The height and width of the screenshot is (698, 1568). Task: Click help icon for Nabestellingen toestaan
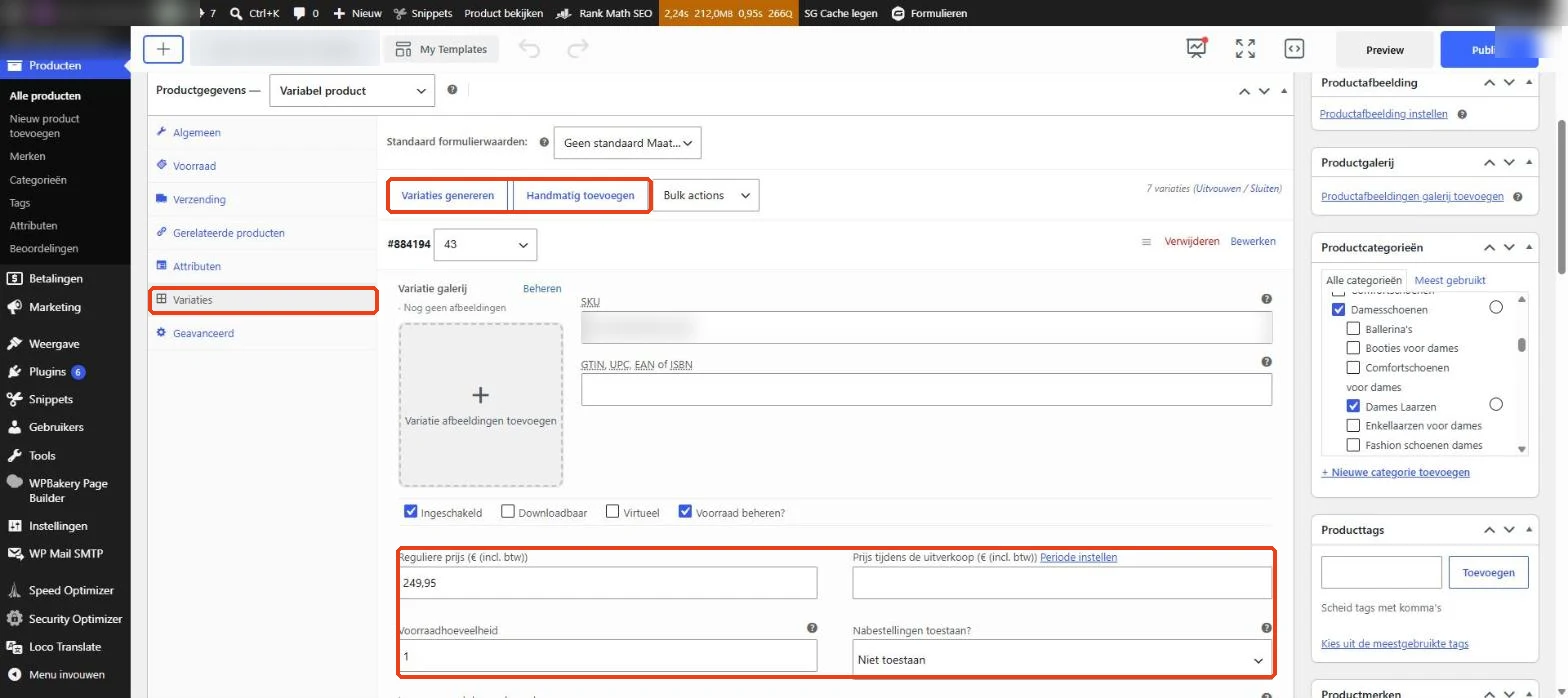pyautogui.click(x=1266, y=628)
